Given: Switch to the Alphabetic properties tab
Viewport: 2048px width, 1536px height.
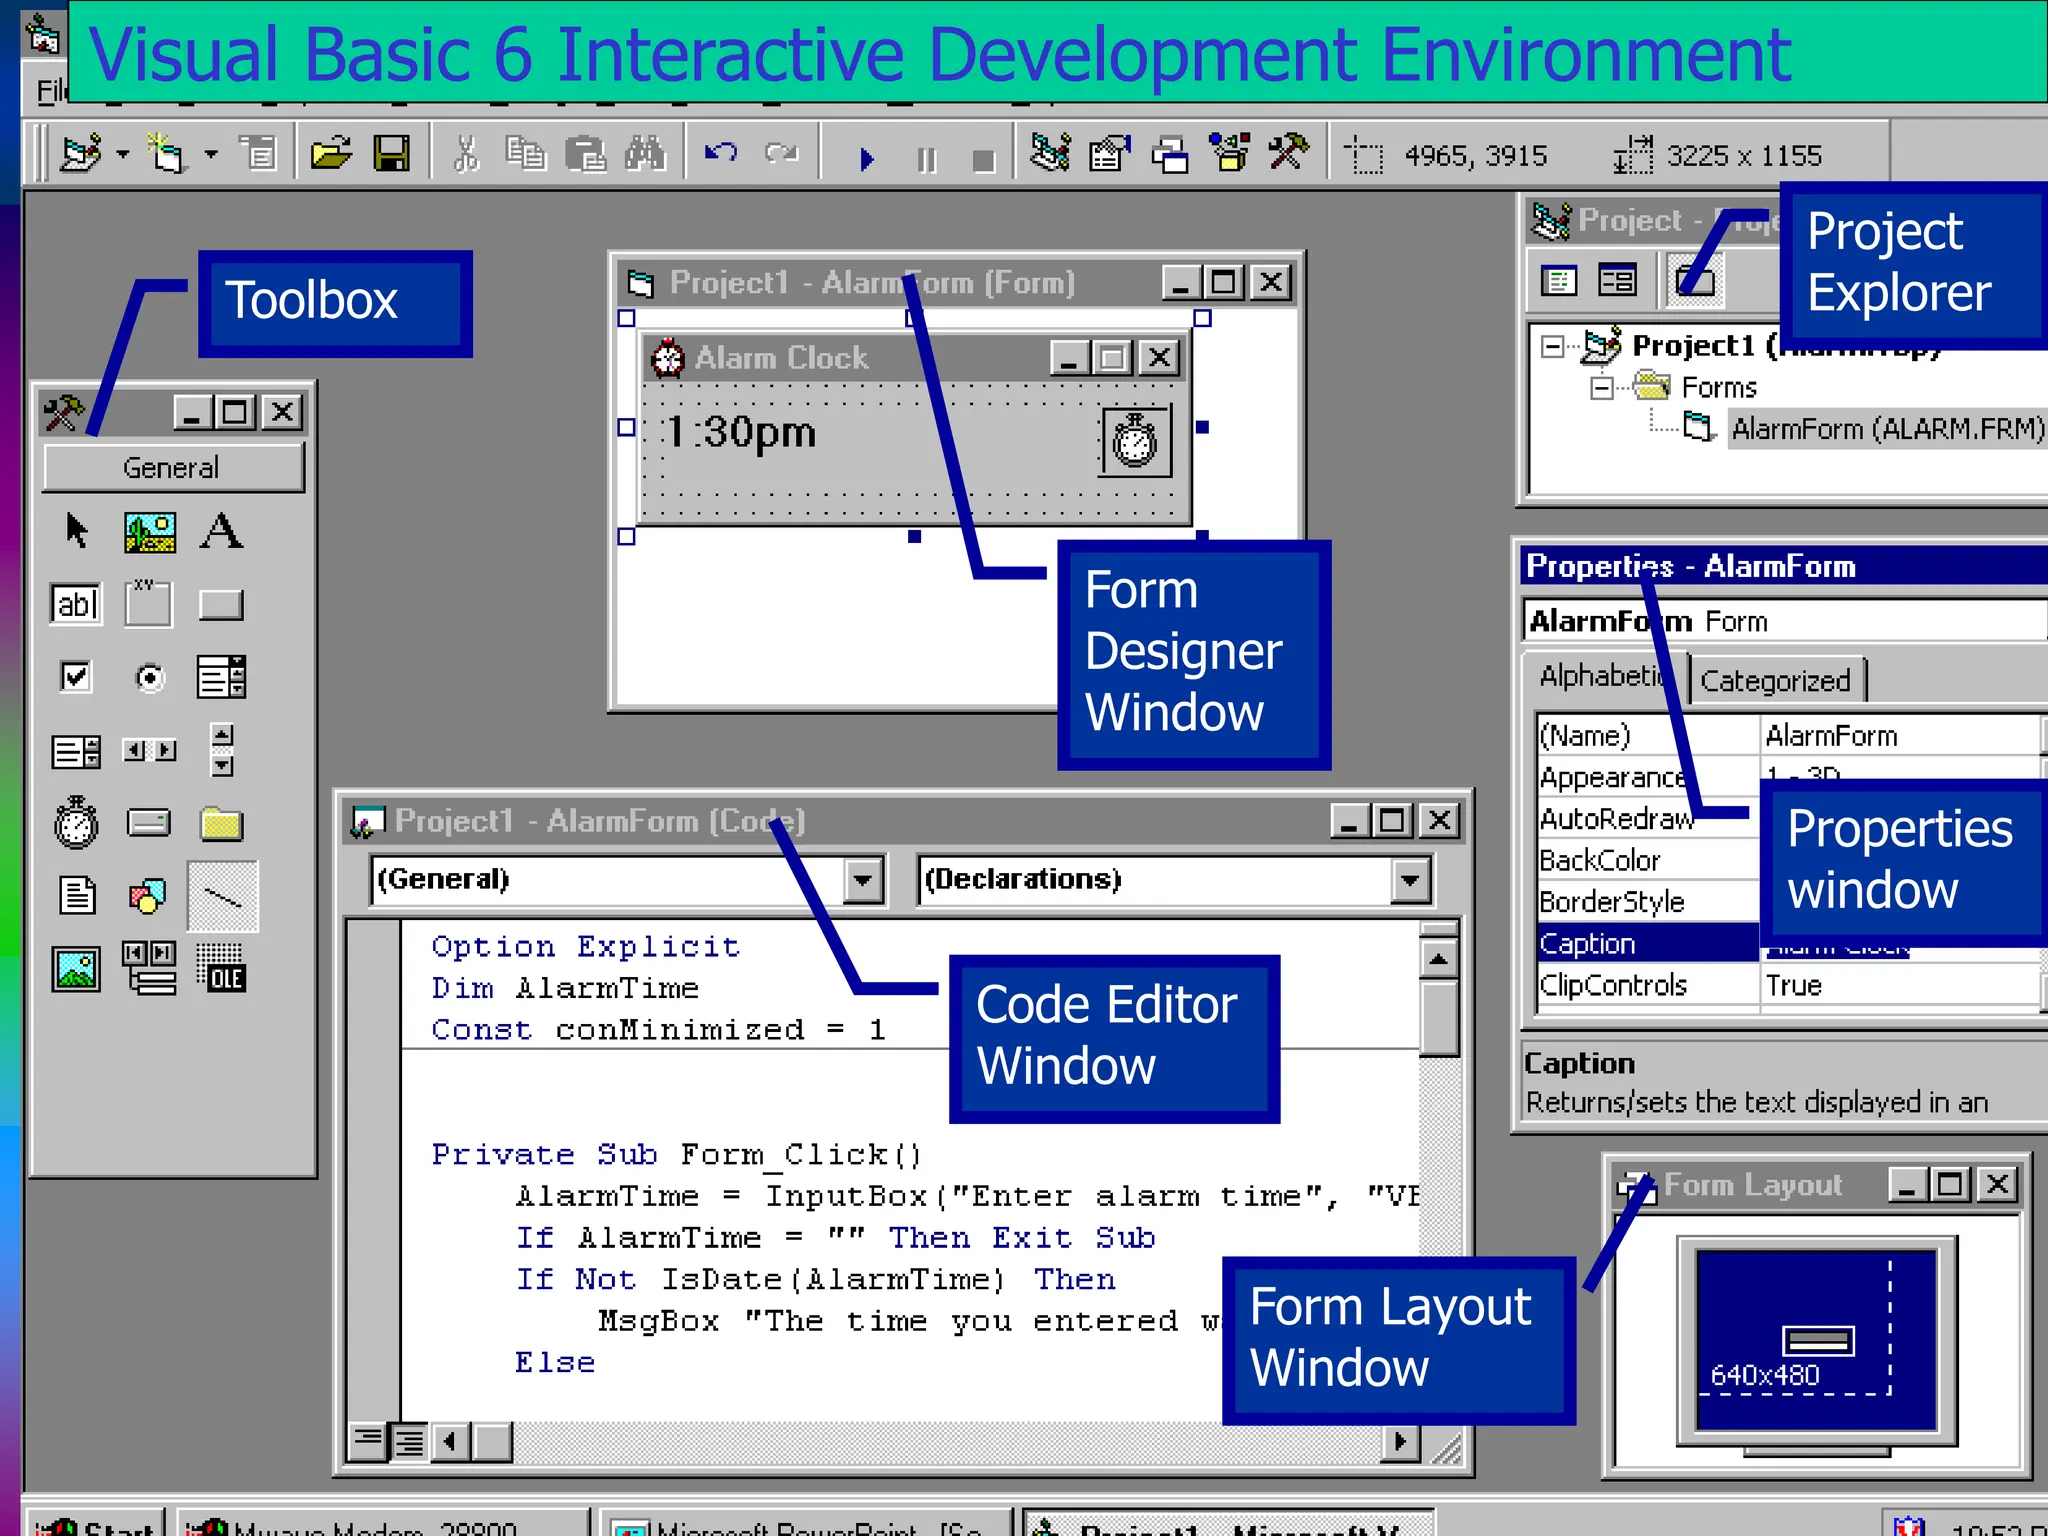Looking at the screenshot, I should [1604, 676].
